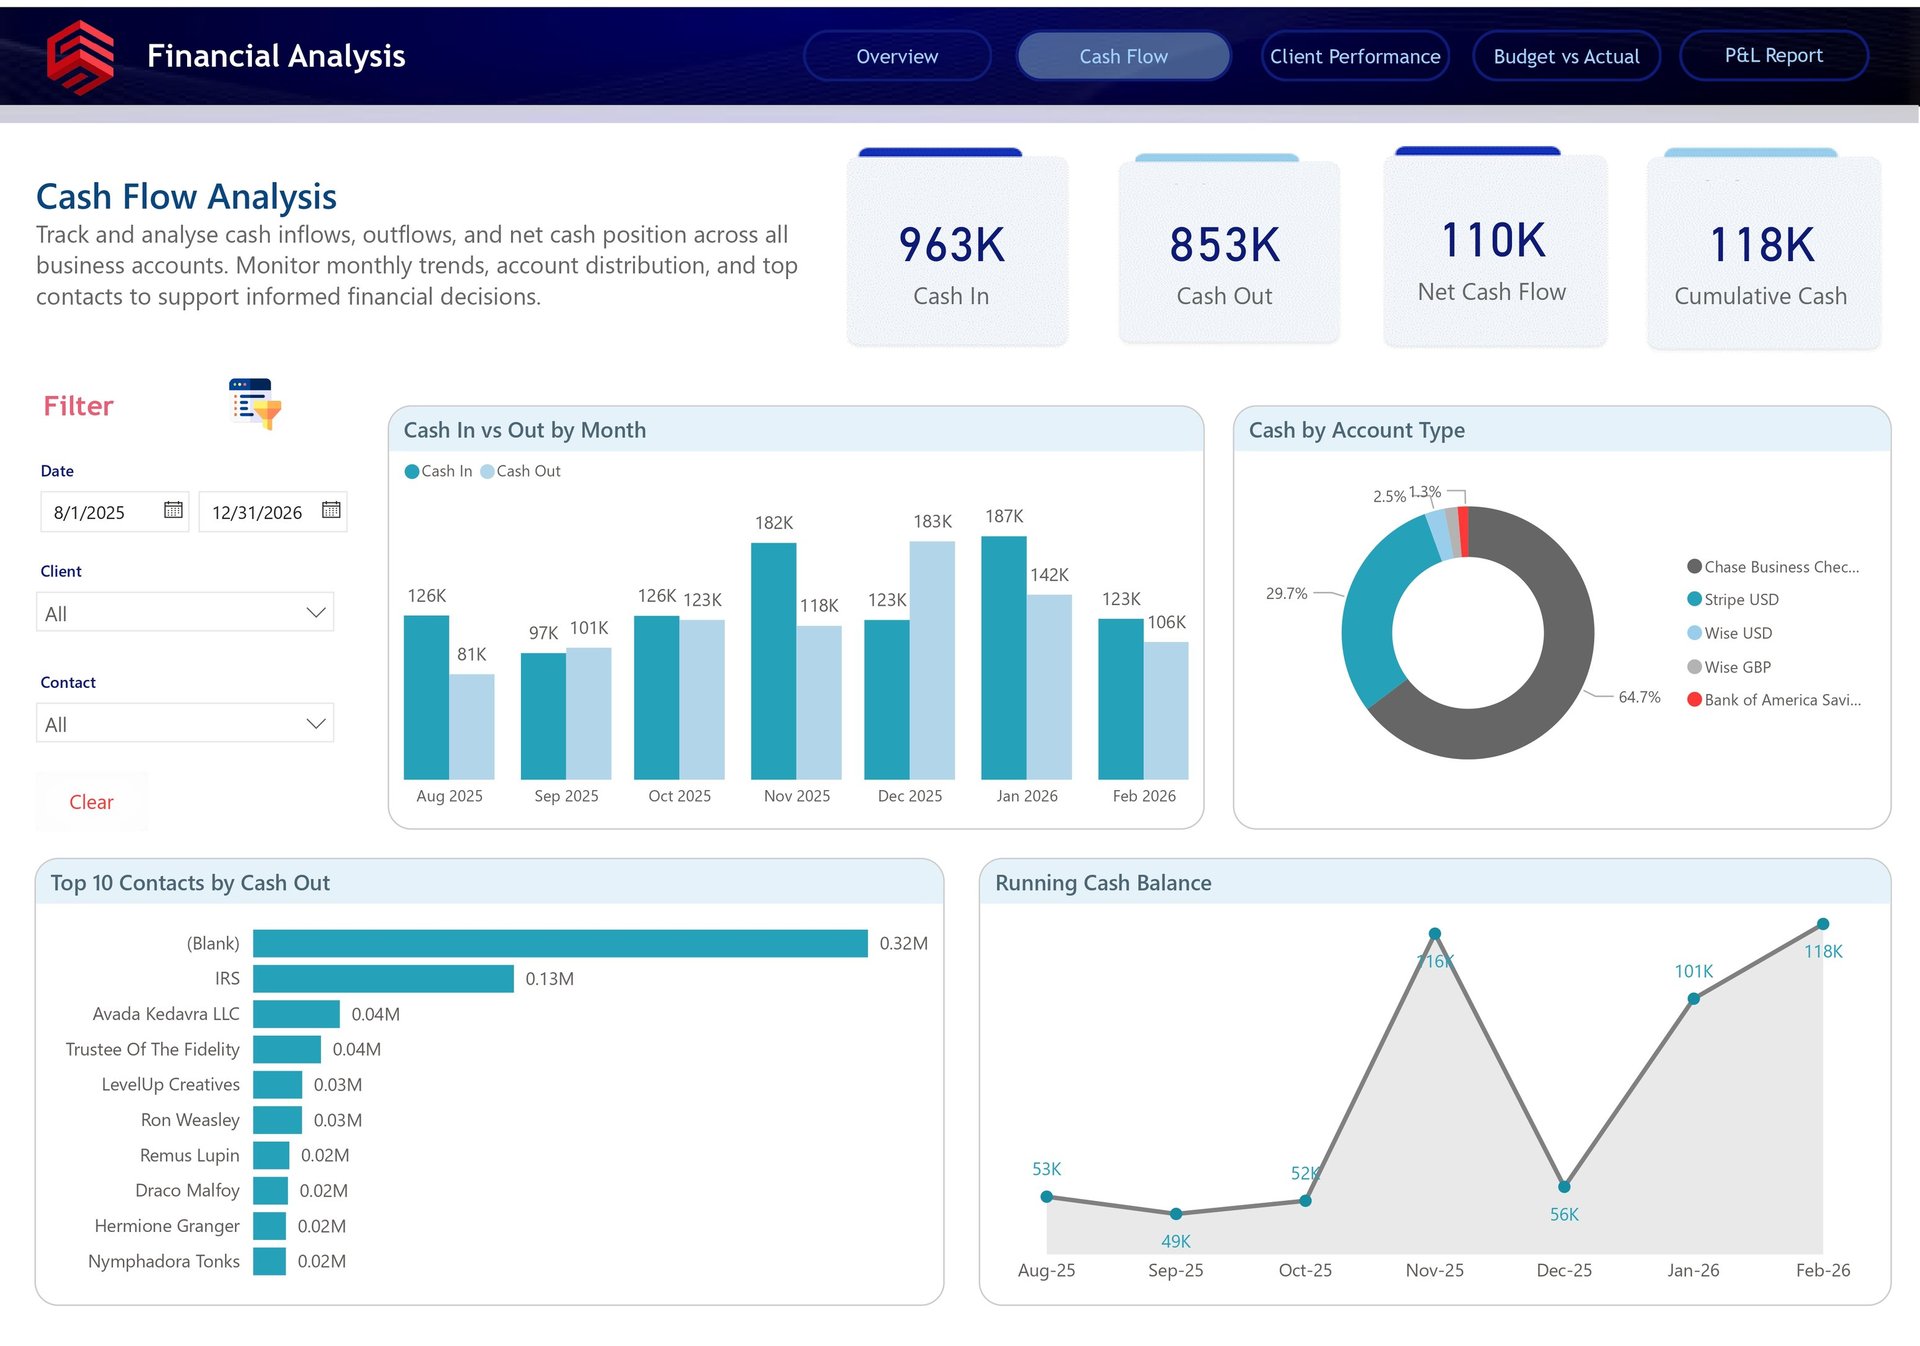
Task: Go to the Budget vs Actual page
Action: 1565,56
